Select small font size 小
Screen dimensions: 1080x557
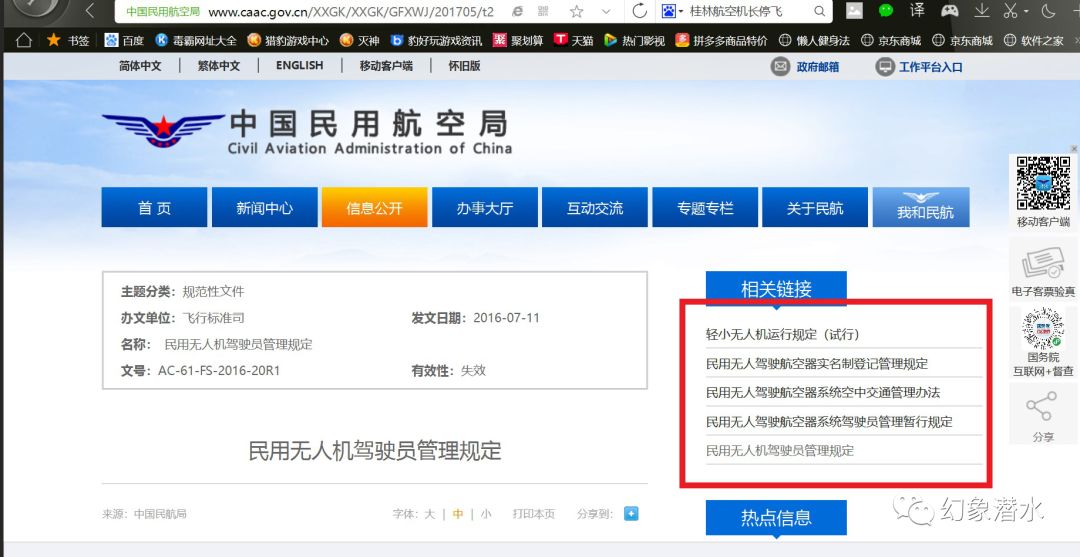[x=486, y=514]
